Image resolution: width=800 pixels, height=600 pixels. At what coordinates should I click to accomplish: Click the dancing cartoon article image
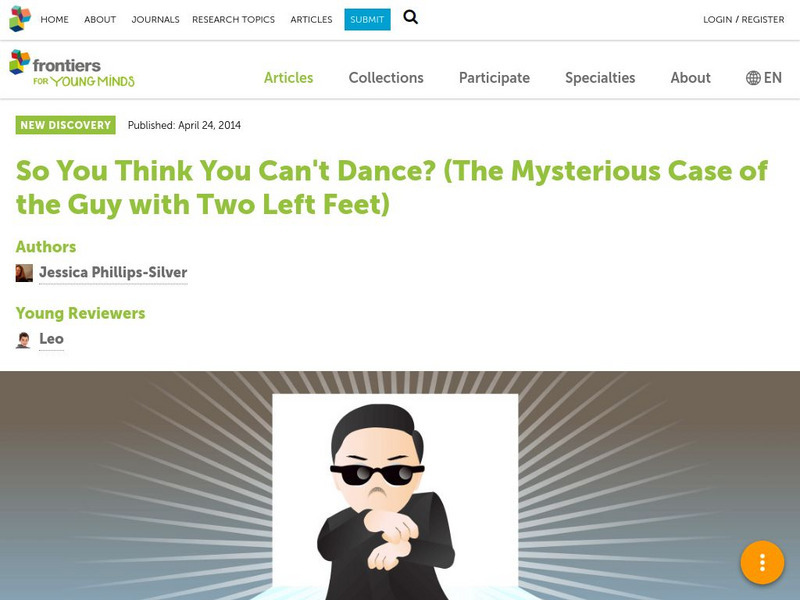tap(395, 496)
